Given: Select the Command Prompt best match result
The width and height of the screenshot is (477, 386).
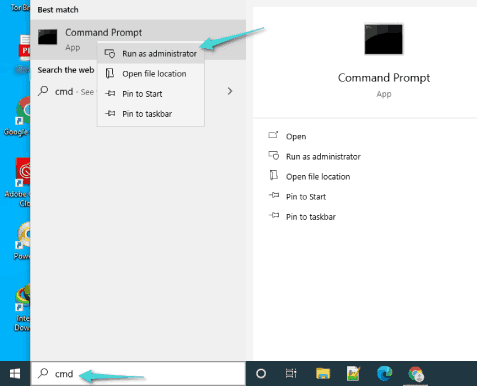Looking at the screenshot, I should 138,40.
